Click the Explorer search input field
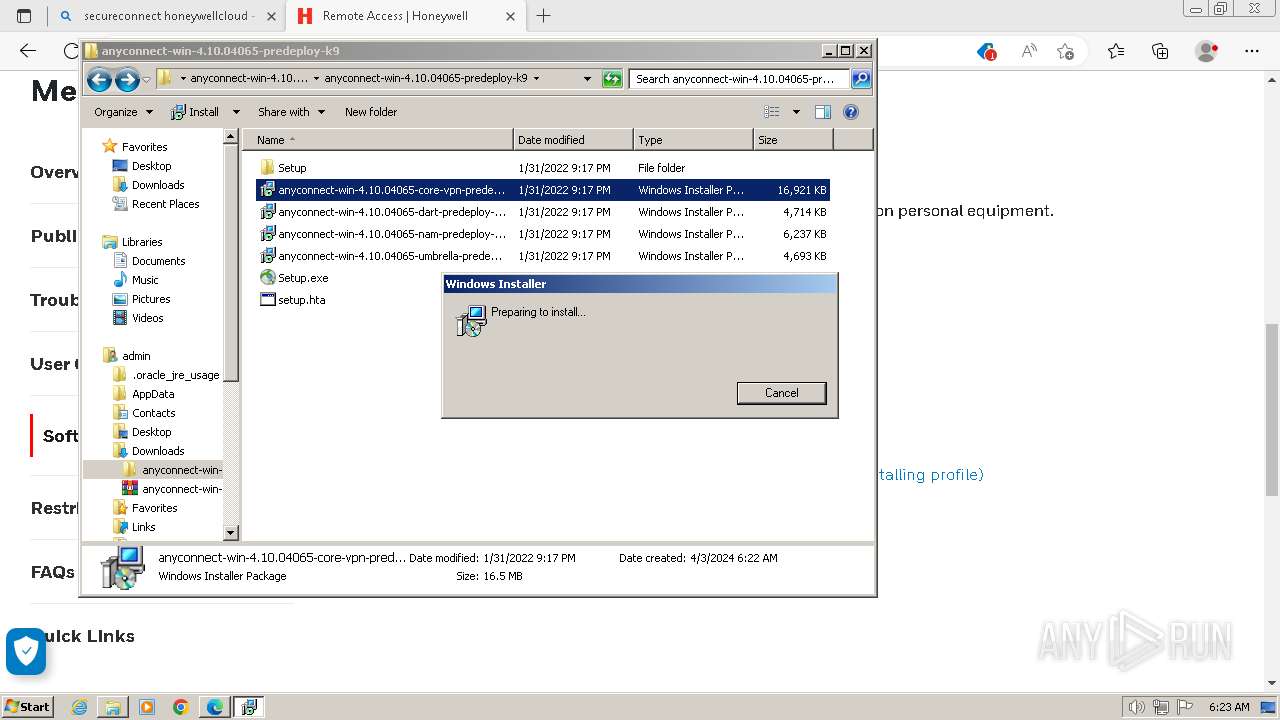The width and height of the screenshot is (1280, 720). click(x=739, y=79)
